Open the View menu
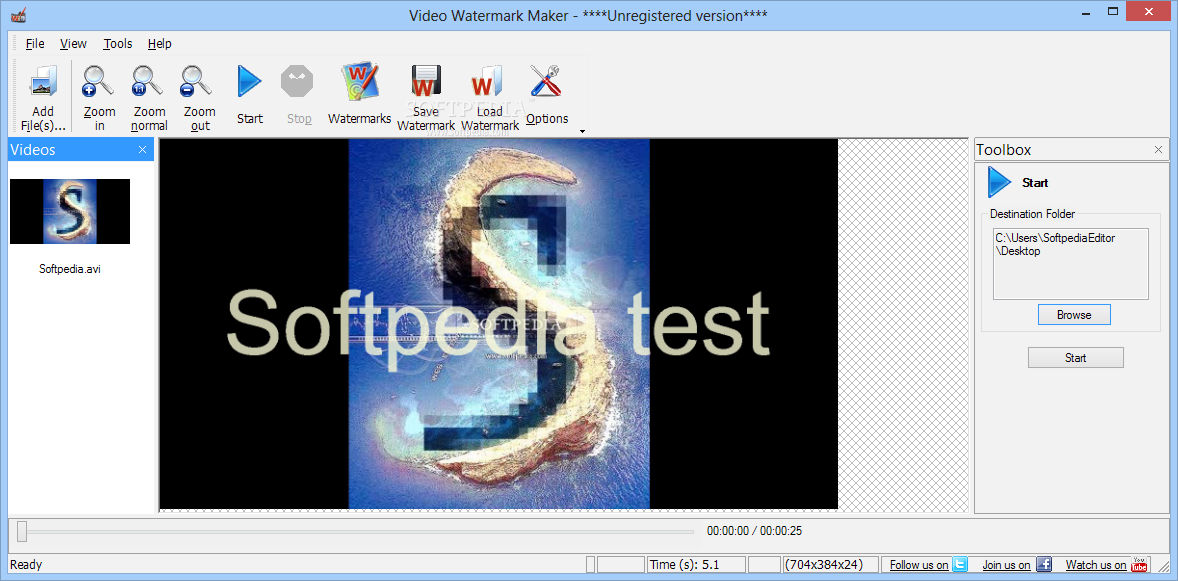 73,44
